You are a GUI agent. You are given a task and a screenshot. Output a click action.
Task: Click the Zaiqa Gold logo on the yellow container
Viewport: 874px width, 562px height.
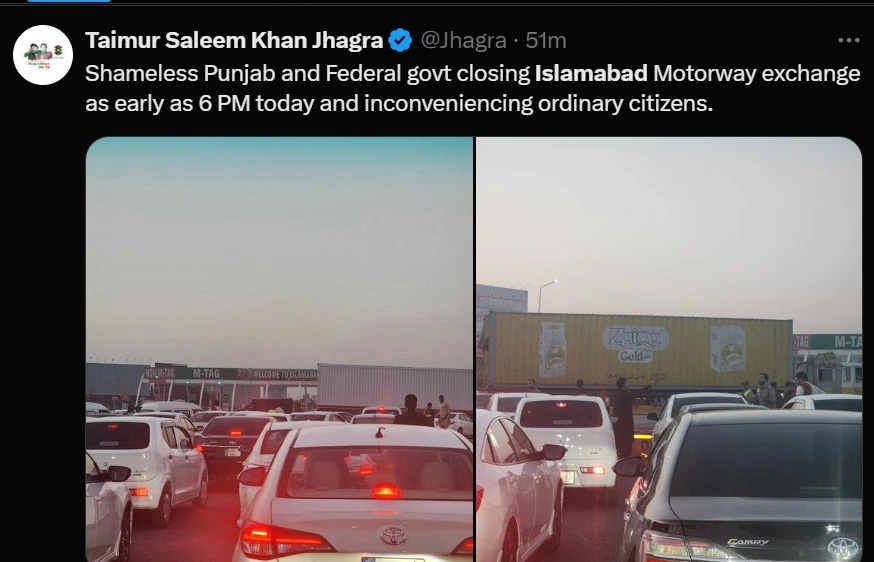pos(635,344)
